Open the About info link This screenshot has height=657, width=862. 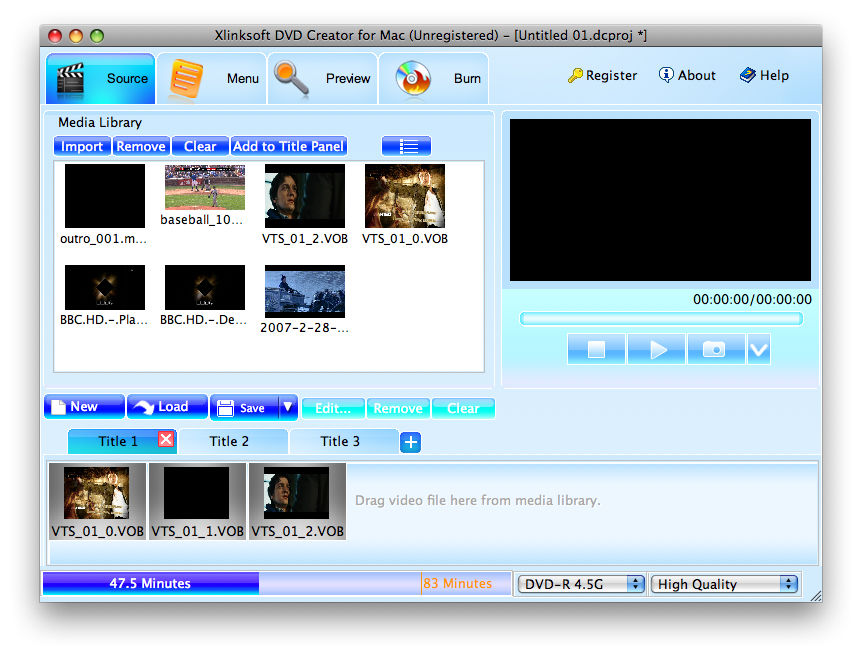point(687,75)
